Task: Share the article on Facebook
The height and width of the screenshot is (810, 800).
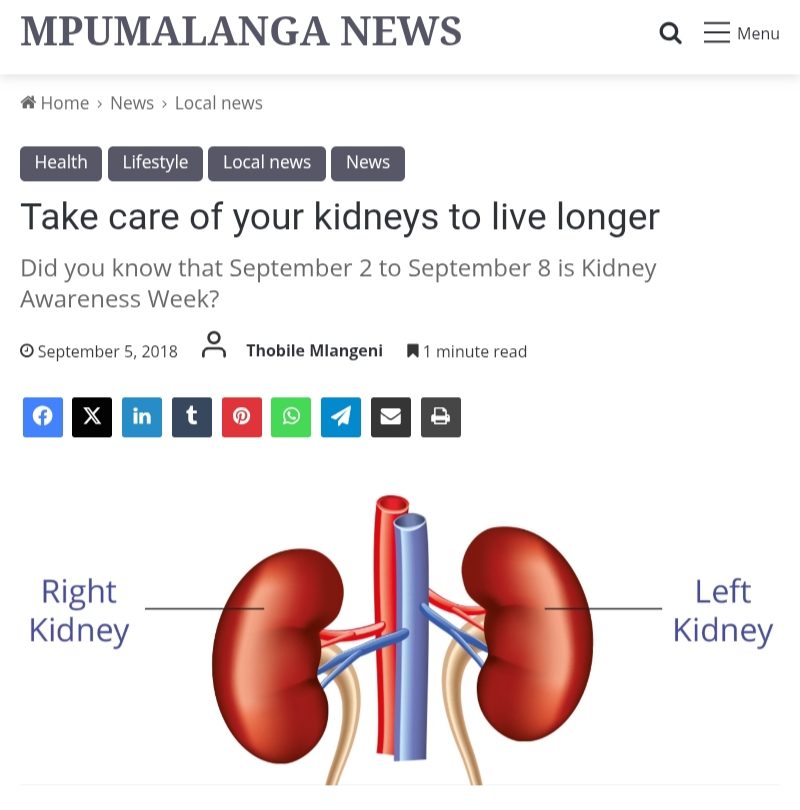Action: 42,417
